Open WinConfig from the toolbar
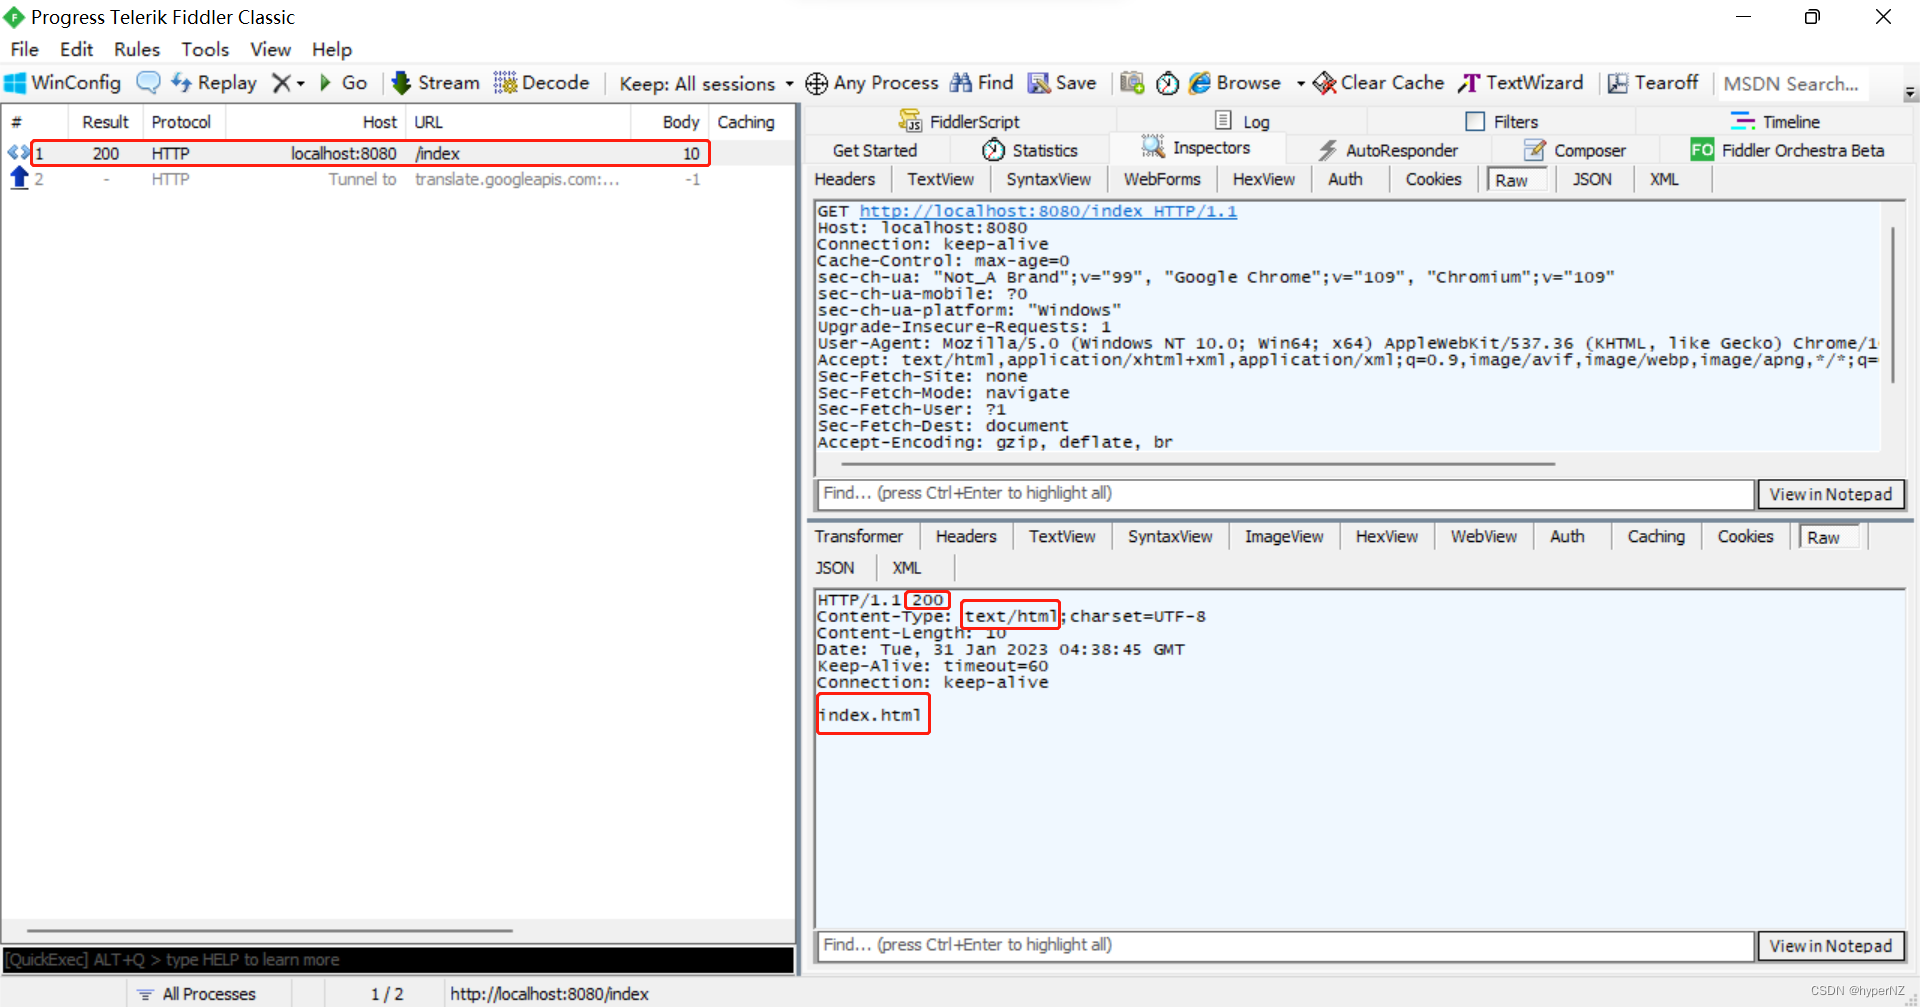The image size is (1920, 1007). 63,83
